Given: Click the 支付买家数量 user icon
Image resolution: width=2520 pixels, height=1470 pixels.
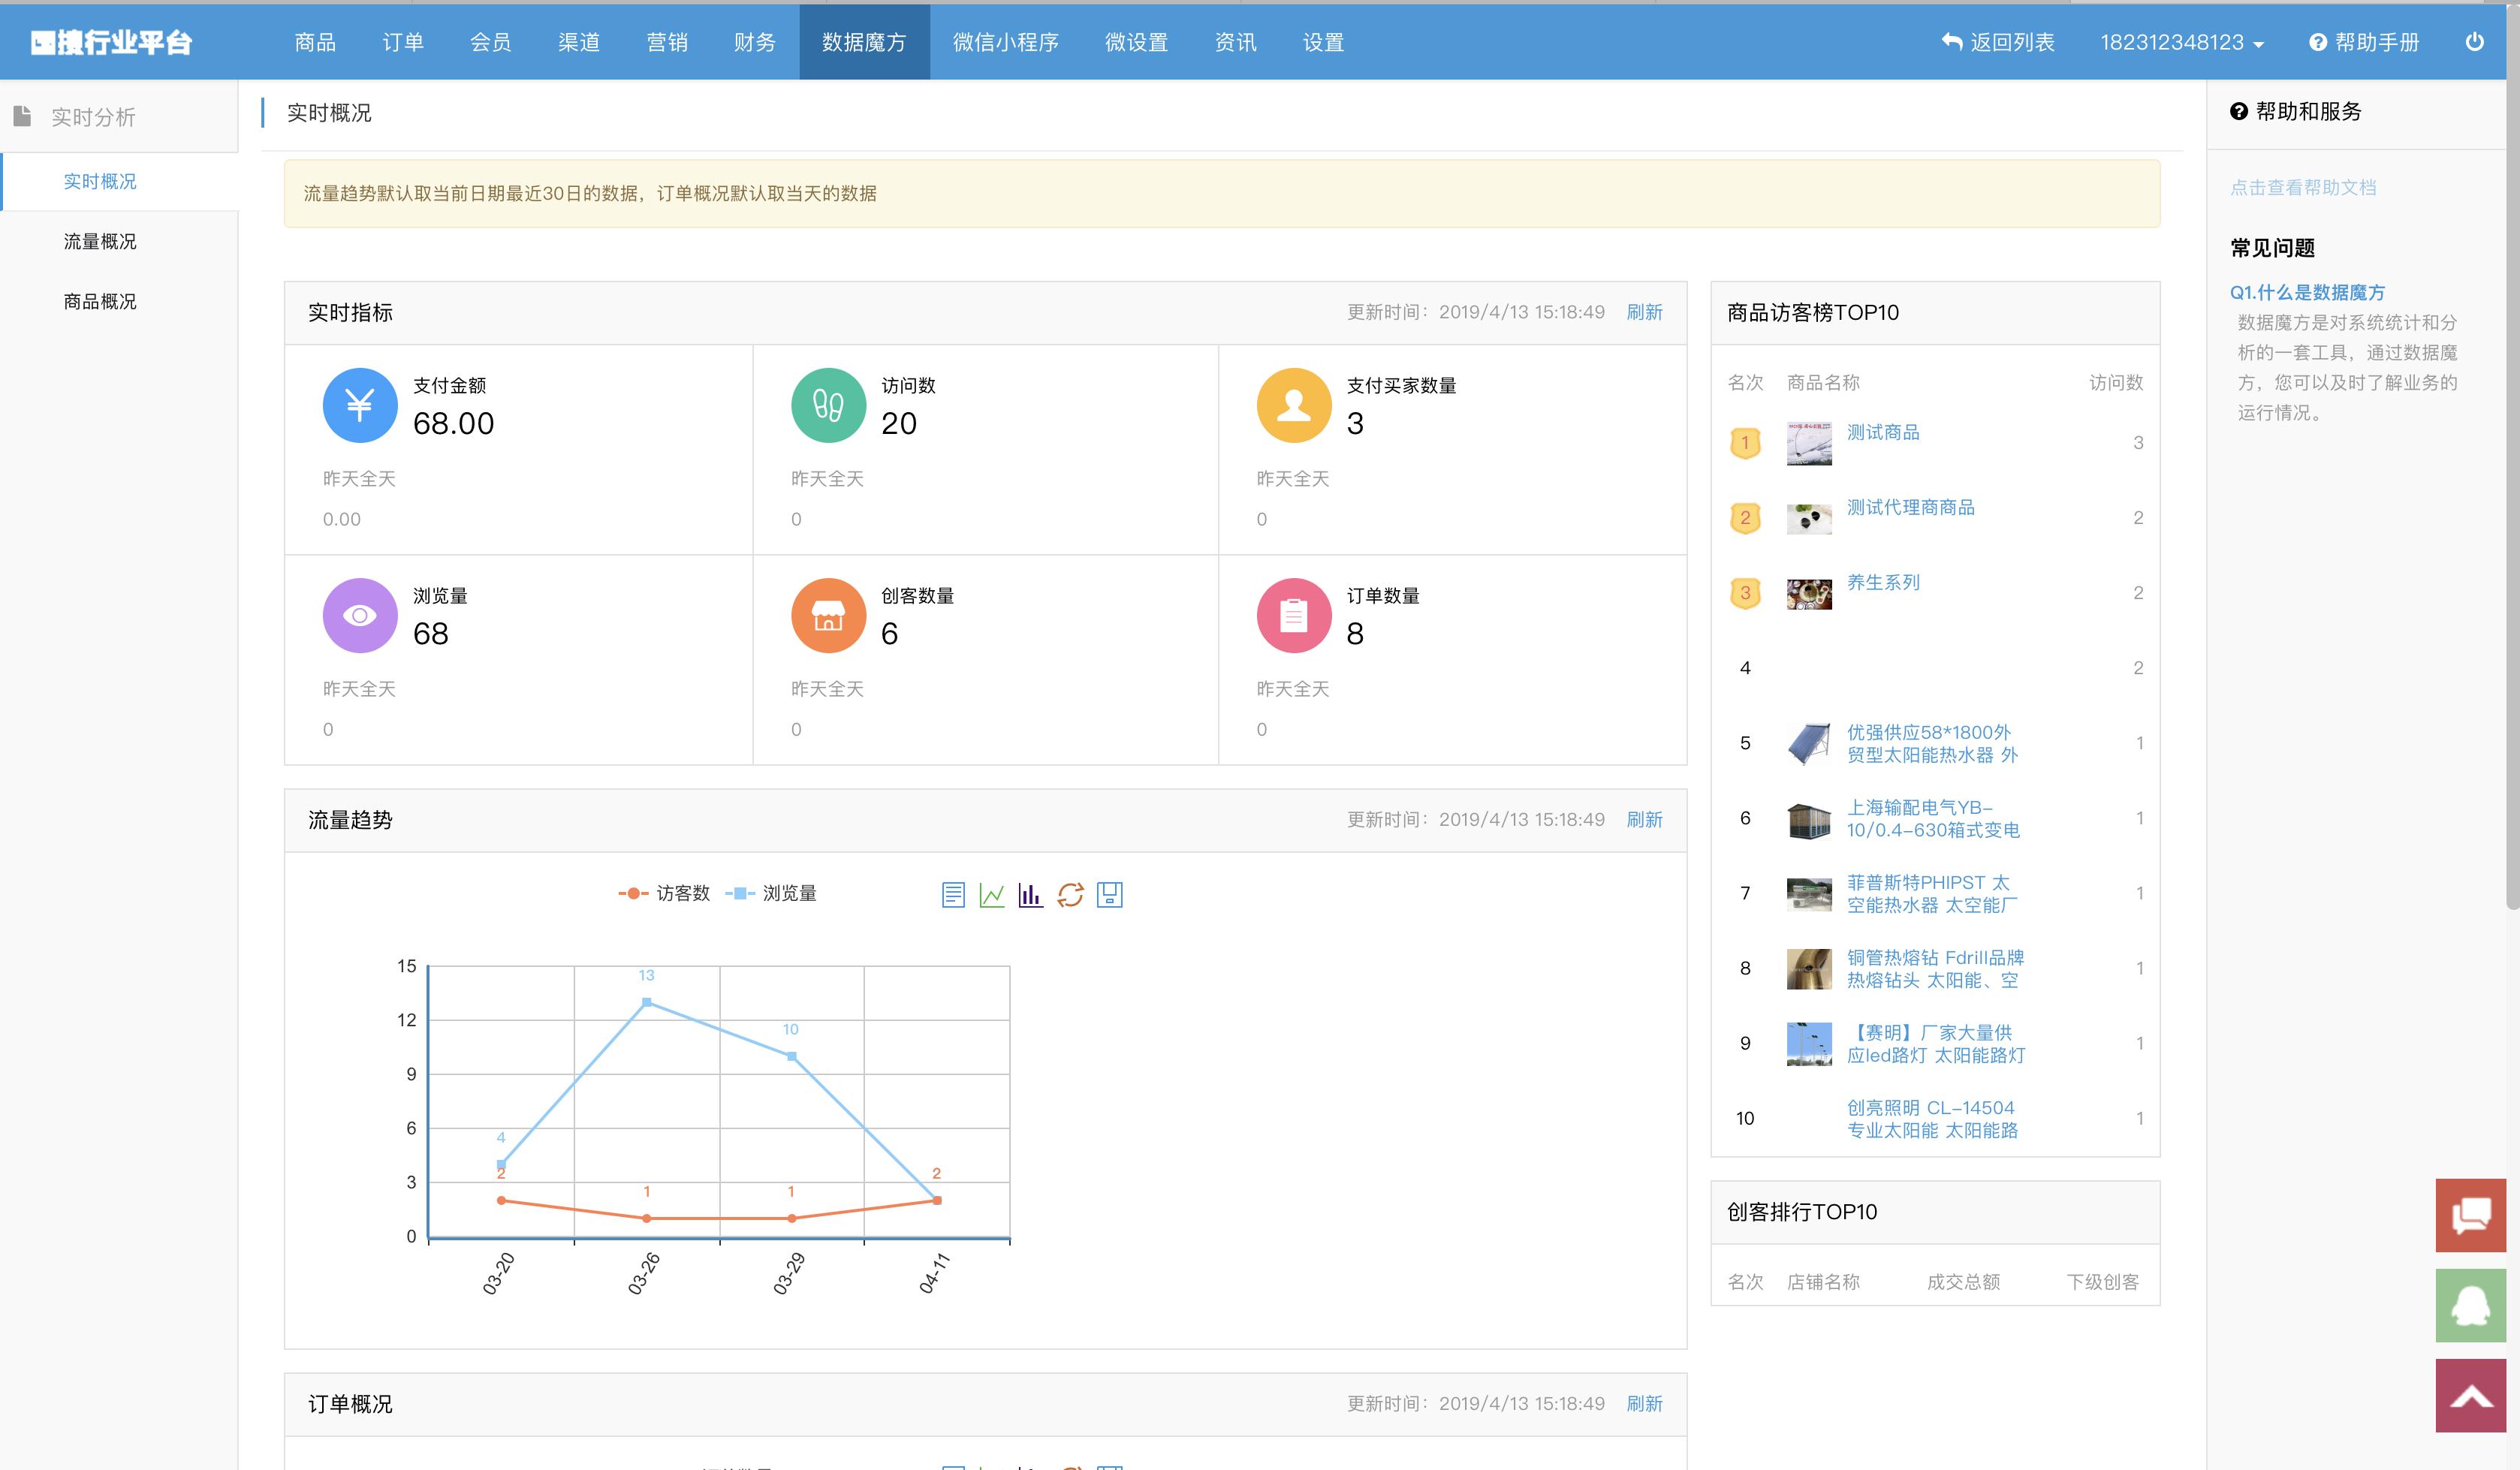Looking at the screenshot, I should [1294, 405].
